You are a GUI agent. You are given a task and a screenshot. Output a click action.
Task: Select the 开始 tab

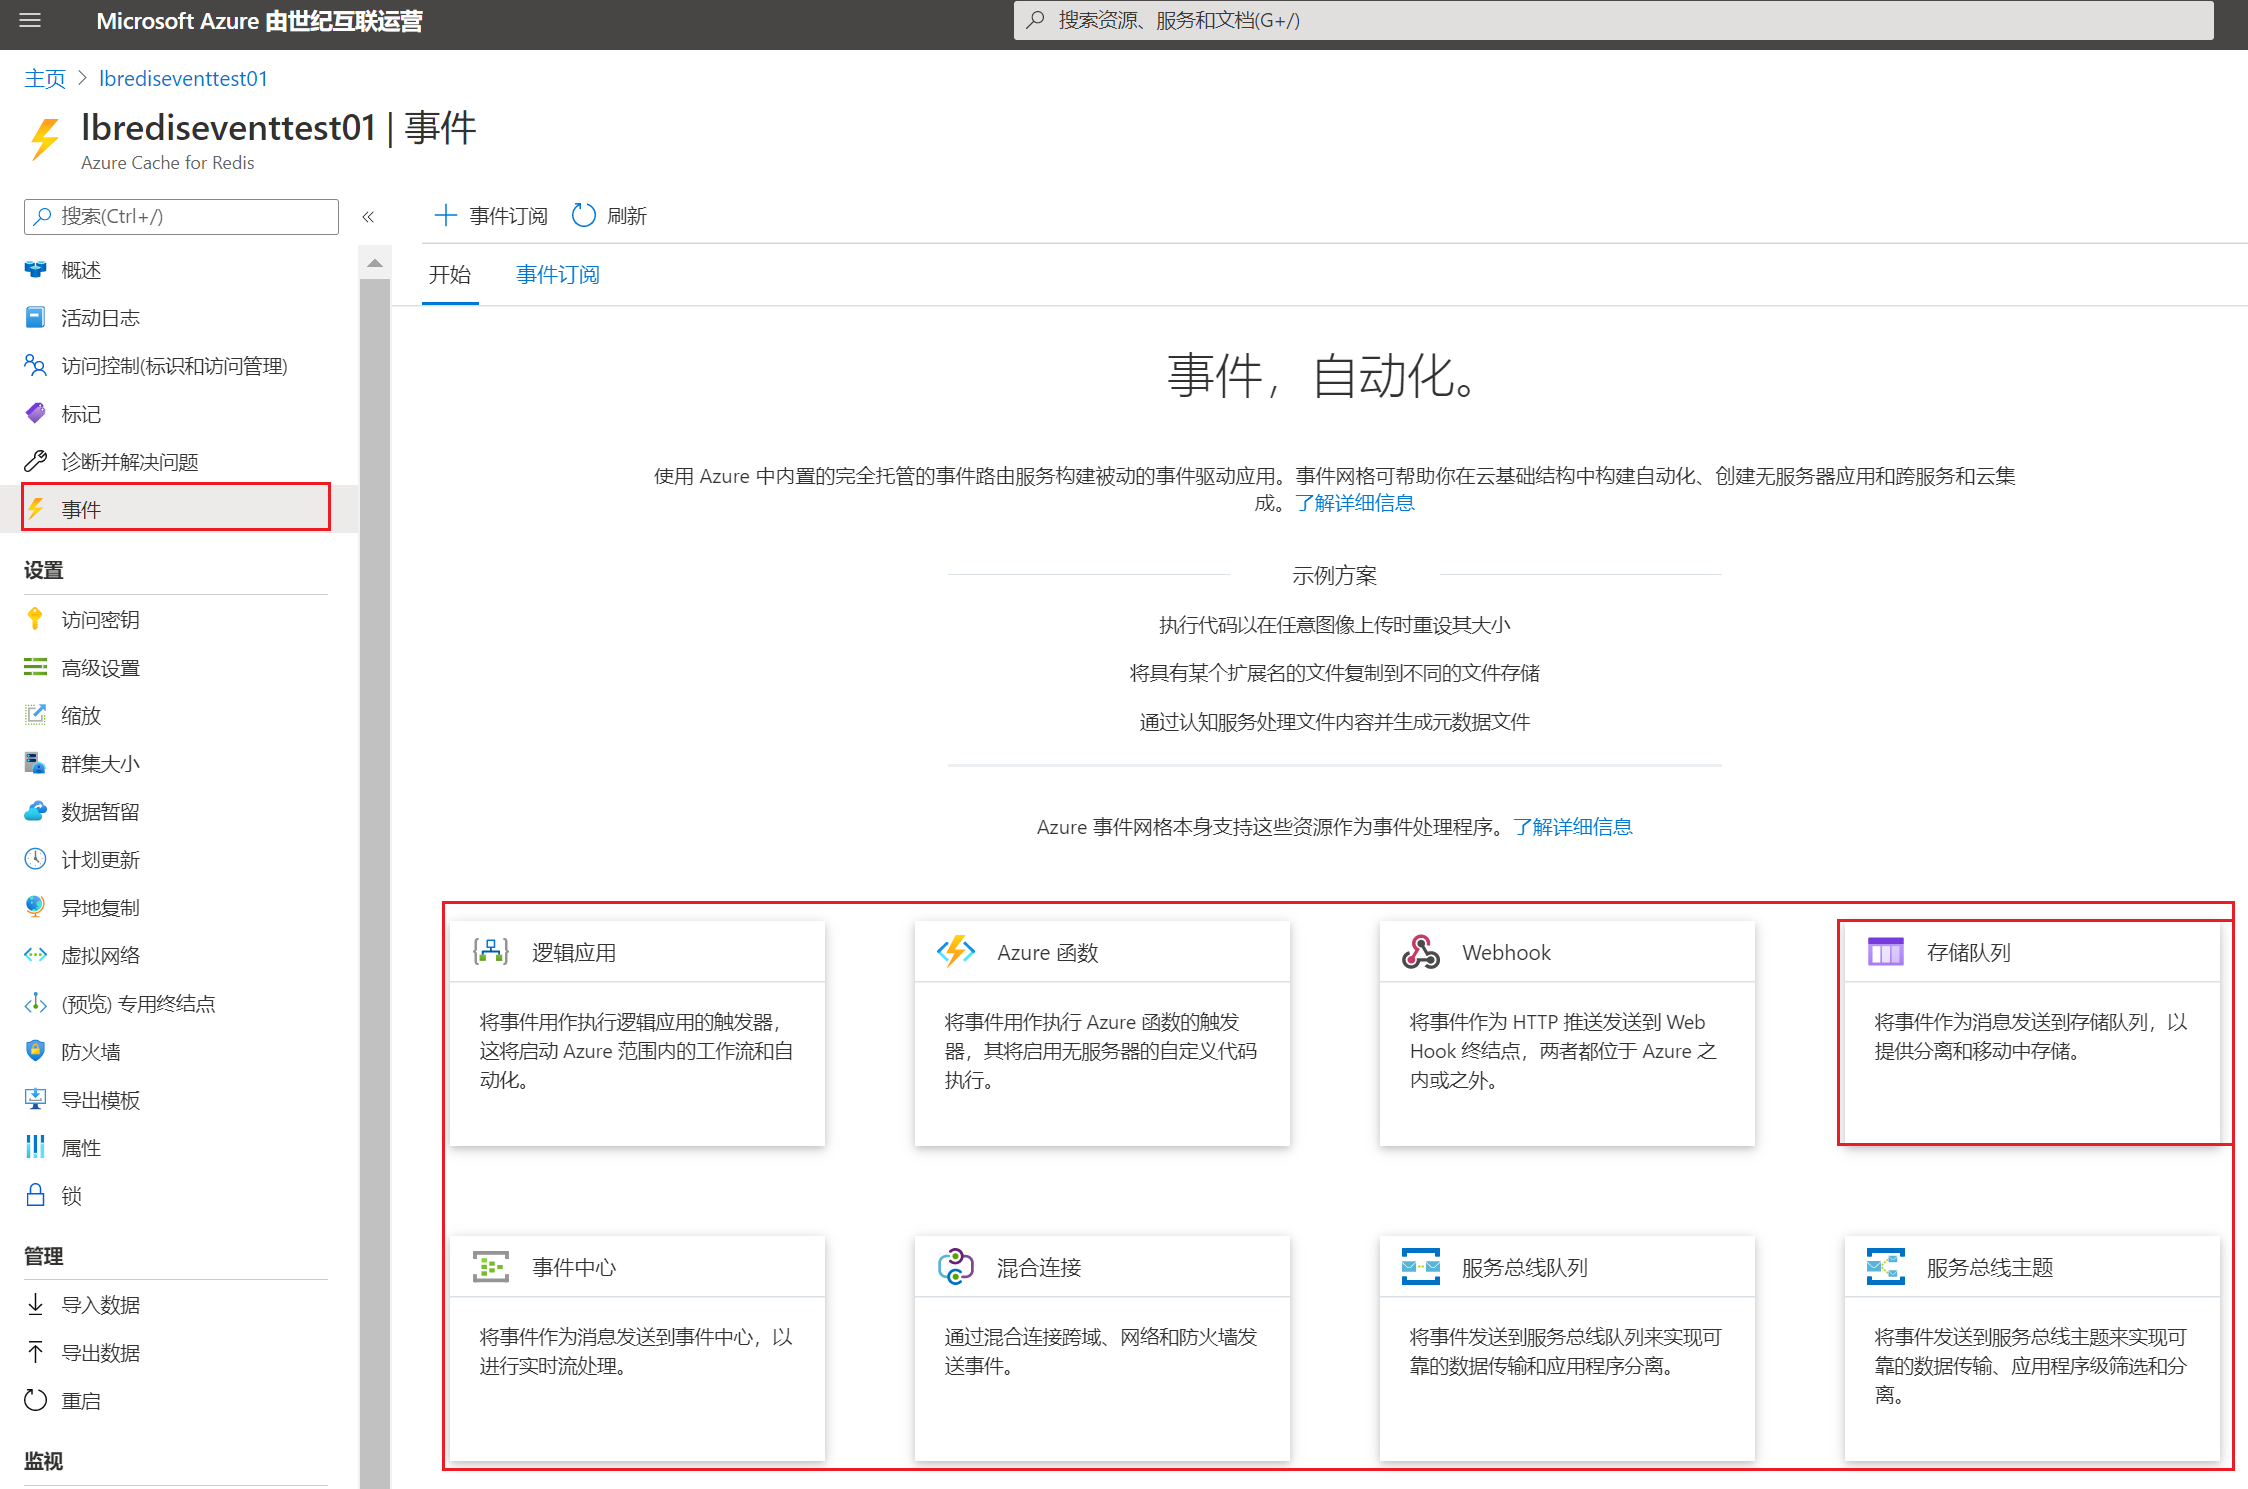coord(449,275)
